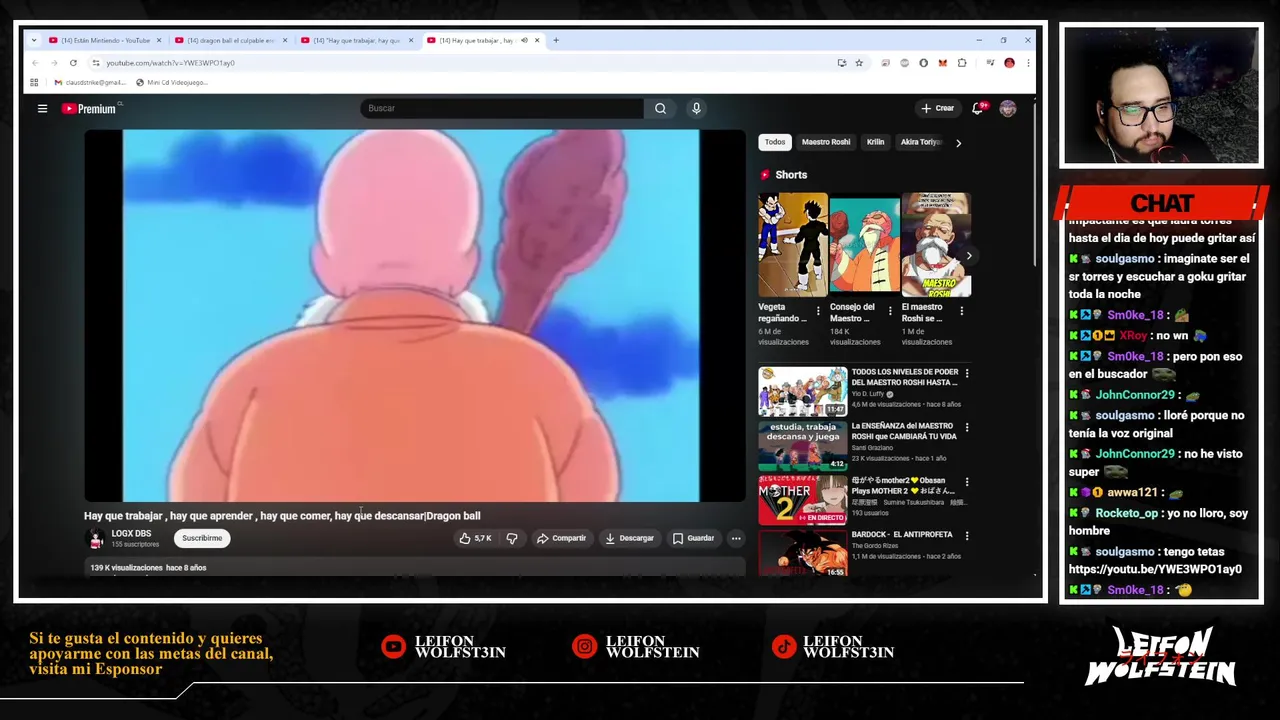Screen dimensions: 1280x720
Task: Reload the page in Chrome
Action: tap(73, 63)
